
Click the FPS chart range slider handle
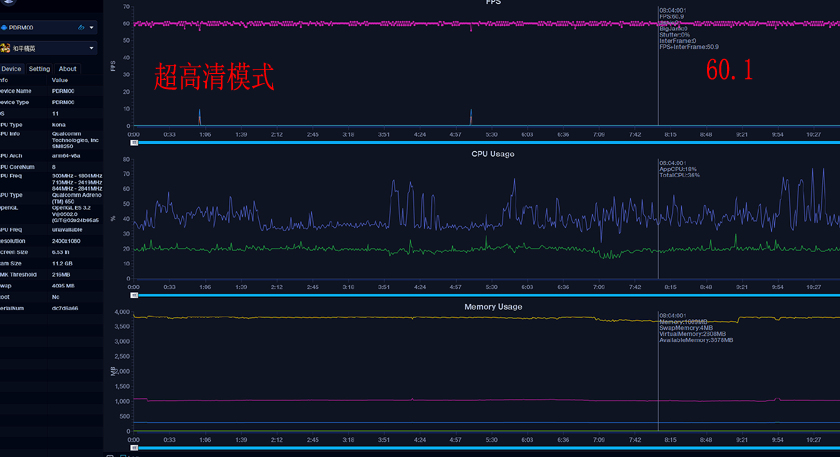click(x=134, y=143)
